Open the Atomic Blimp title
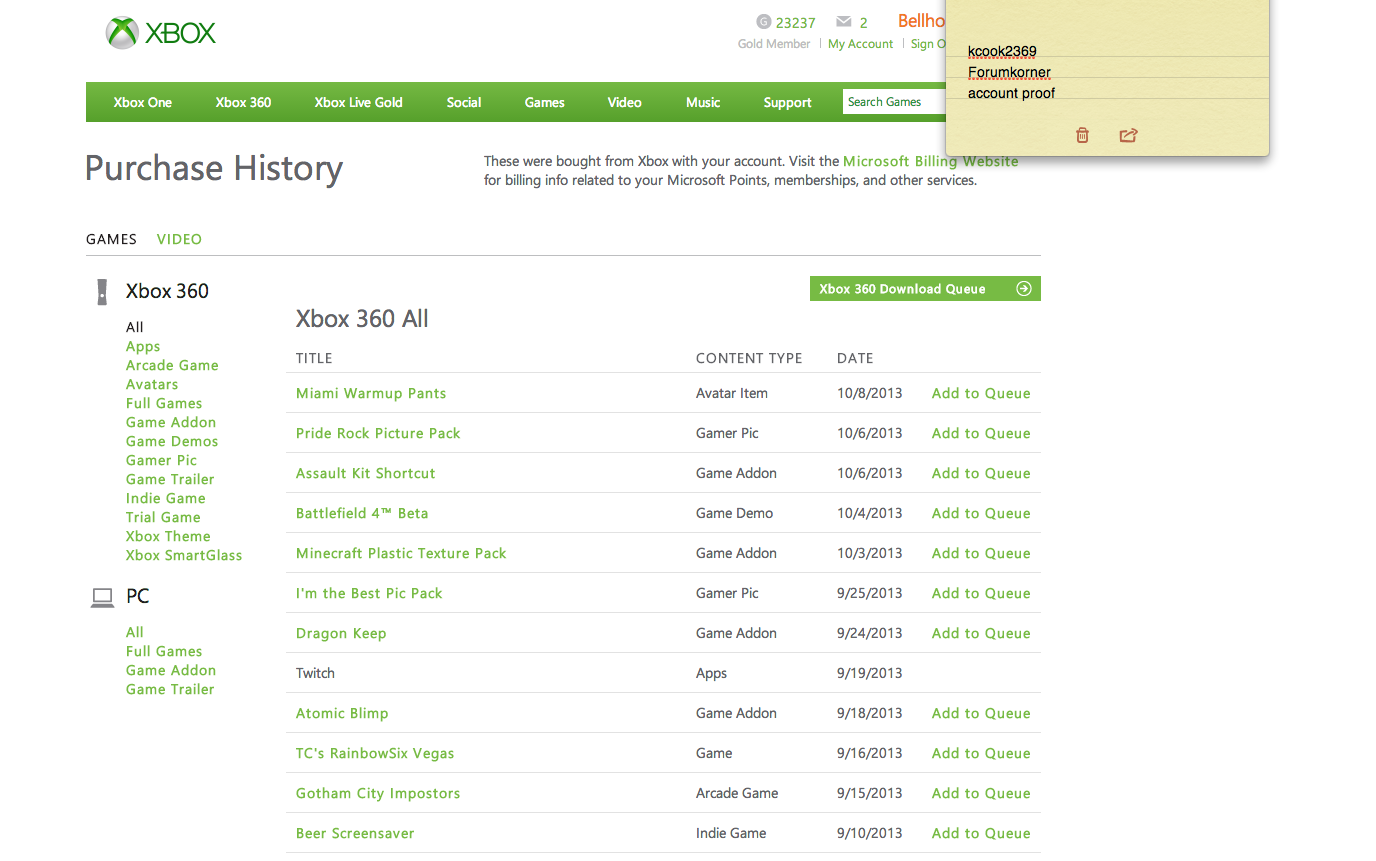Screen dimensions: 1376x861 click(x=342, y=713)
